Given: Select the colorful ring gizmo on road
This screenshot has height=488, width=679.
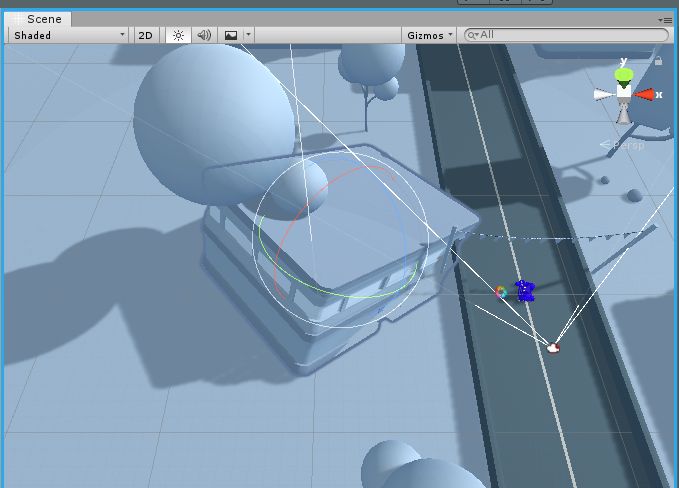Looking at the screenshot, I should pyautogui.click(x=501, y=293).
